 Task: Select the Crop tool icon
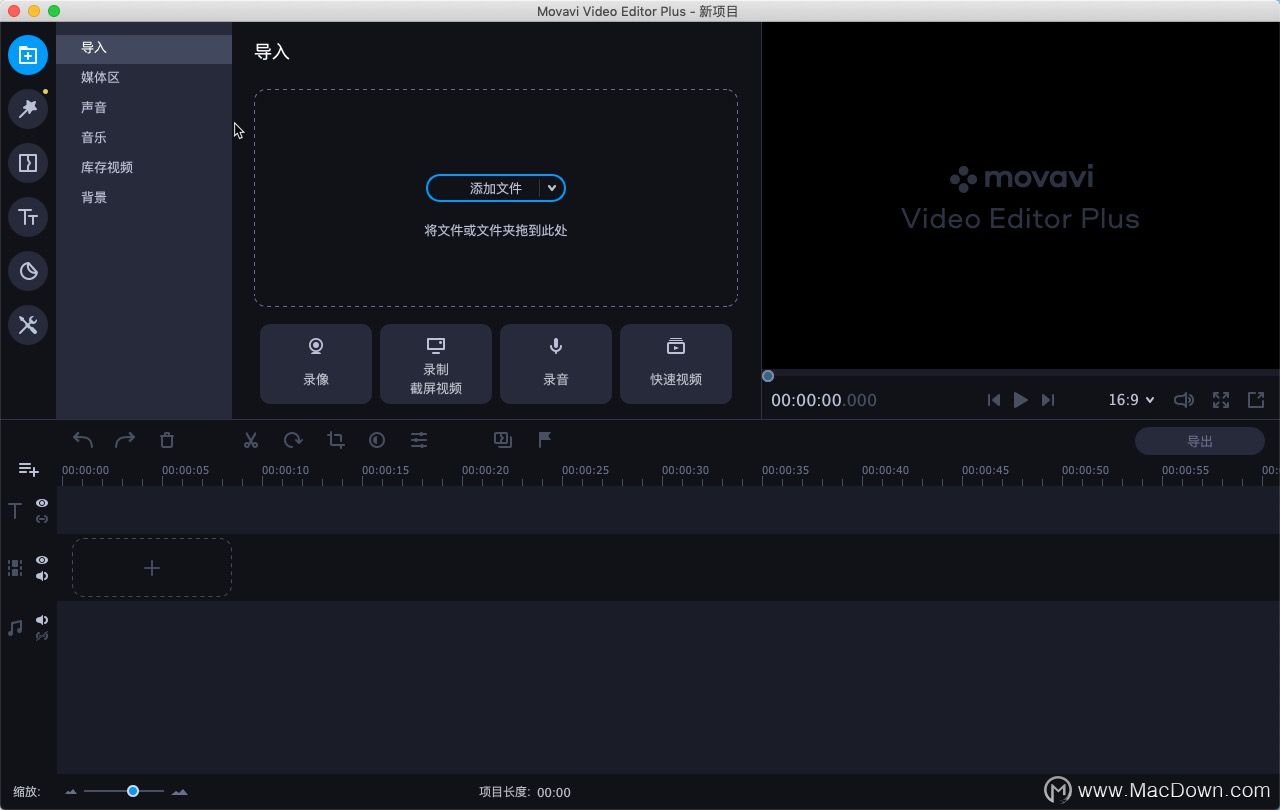(x=336, y=440)
